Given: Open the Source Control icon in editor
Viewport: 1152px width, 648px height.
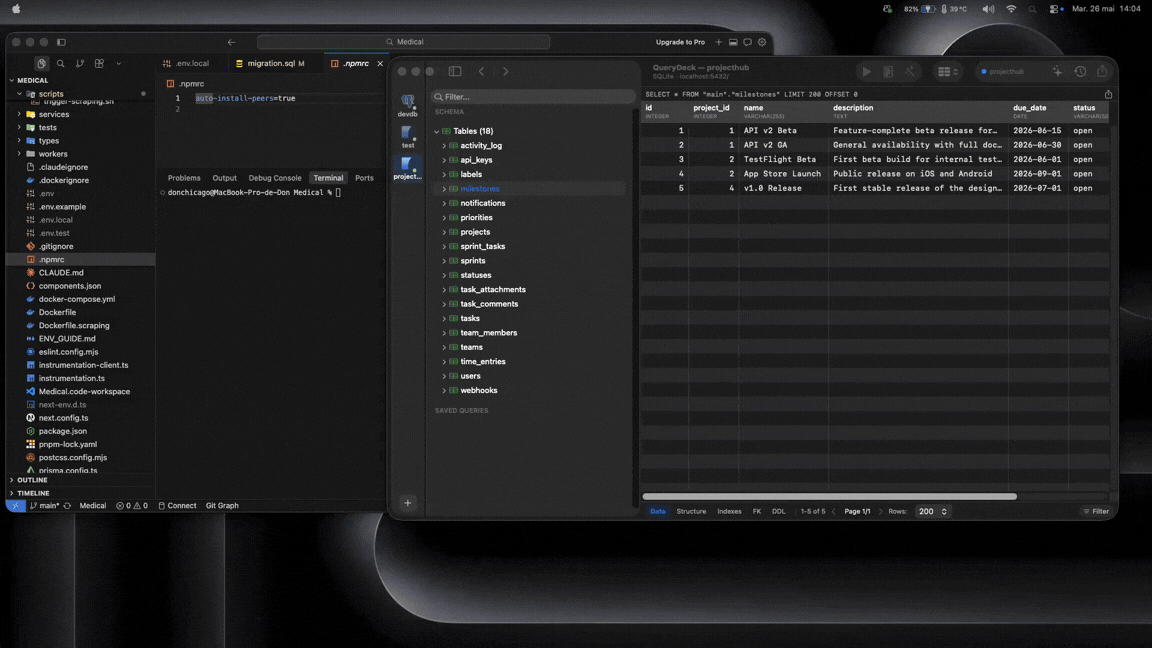Looking at the screenshot, I should (x=80, y=64).
